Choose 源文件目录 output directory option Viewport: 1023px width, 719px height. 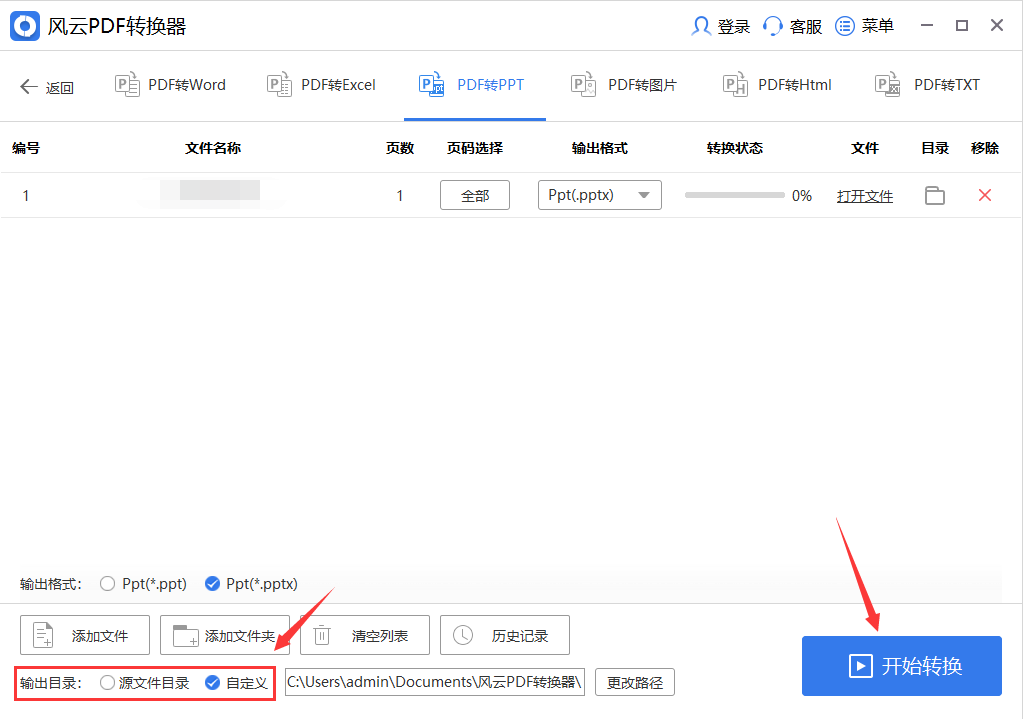click(108, 682)
